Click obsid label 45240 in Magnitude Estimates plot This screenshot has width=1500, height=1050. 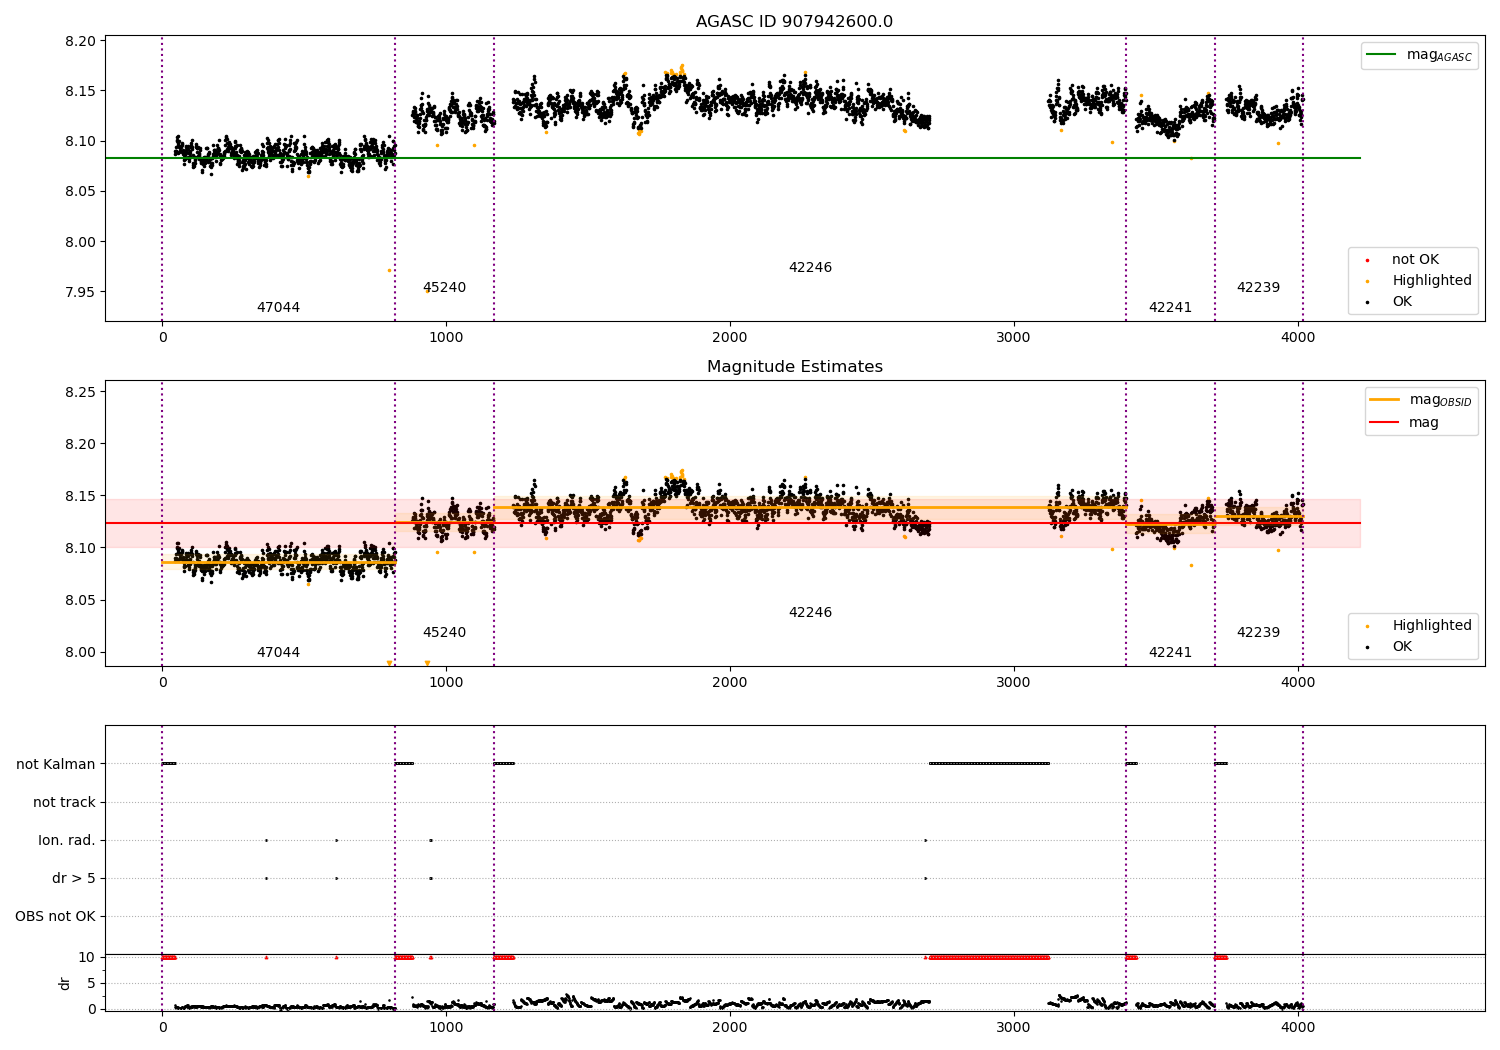[444, 633]
